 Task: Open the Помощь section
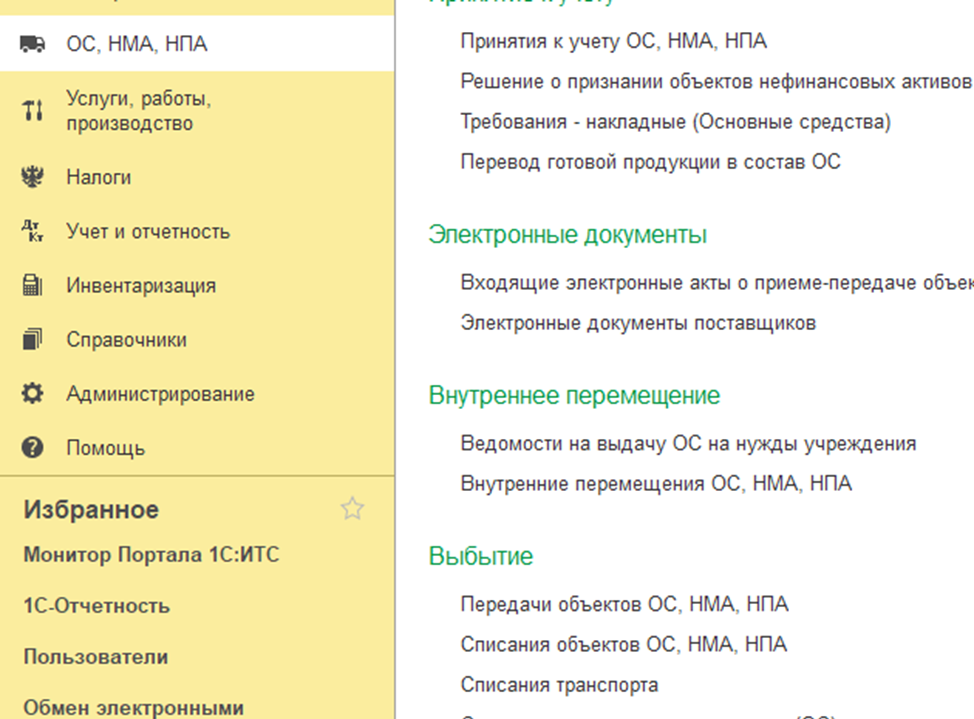pyautogui.click(x=197, y=447)
